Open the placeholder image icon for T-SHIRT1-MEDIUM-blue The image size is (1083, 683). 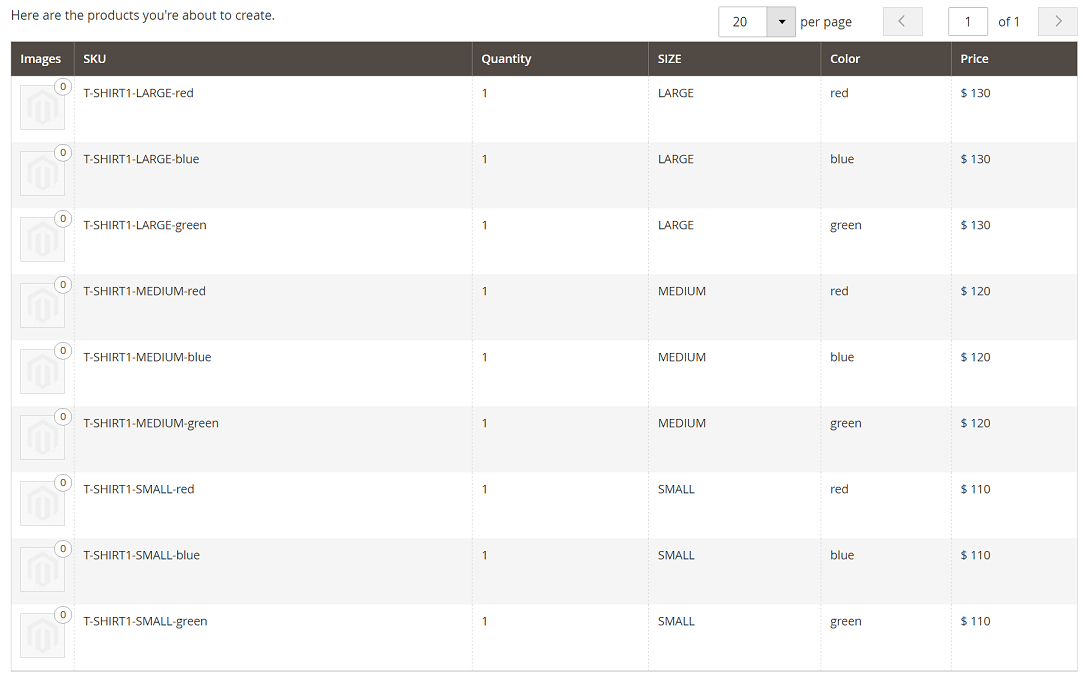41,371
